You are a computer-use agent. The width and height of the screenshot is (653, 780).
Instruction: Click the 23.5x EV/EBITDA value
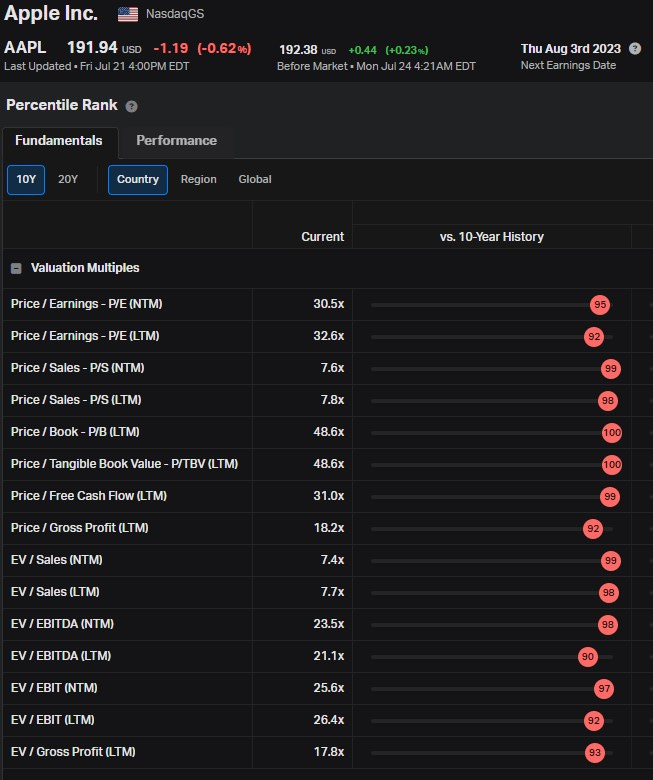(x=329, y=624)
